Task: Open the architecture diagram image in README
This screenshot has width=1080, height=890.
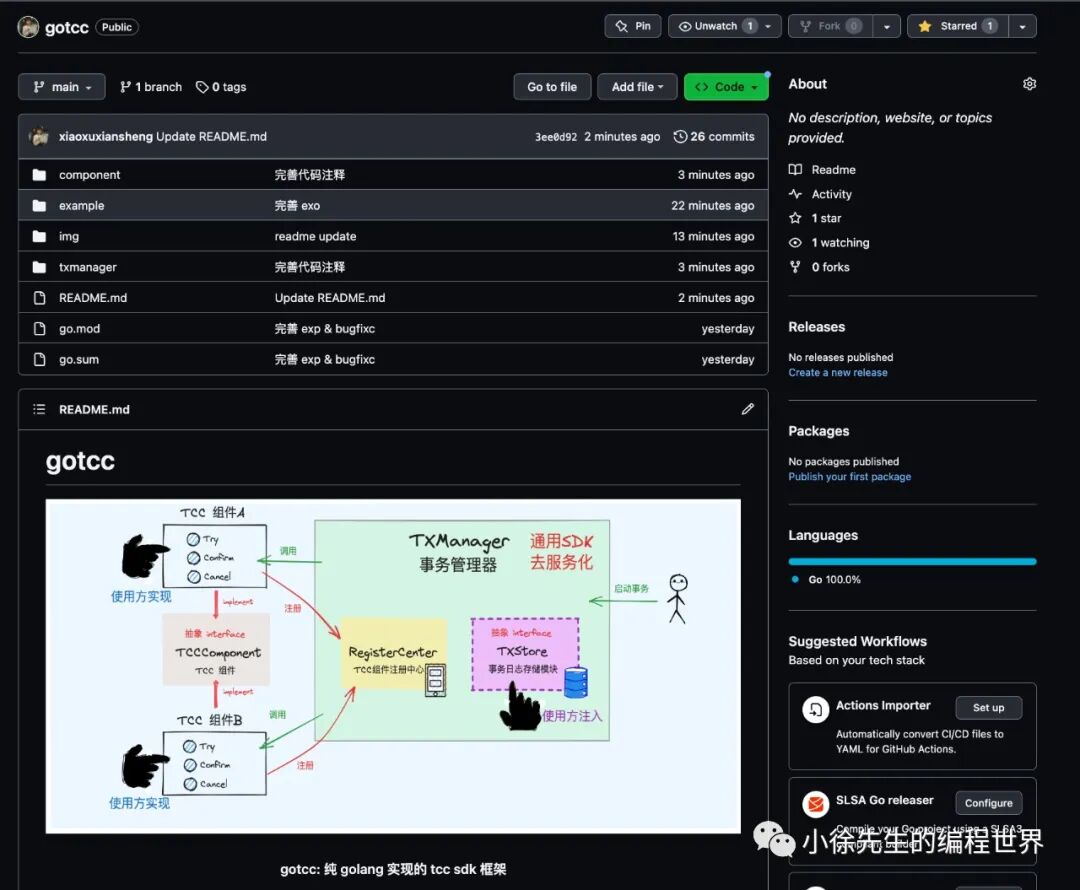Action: point(393,664)
